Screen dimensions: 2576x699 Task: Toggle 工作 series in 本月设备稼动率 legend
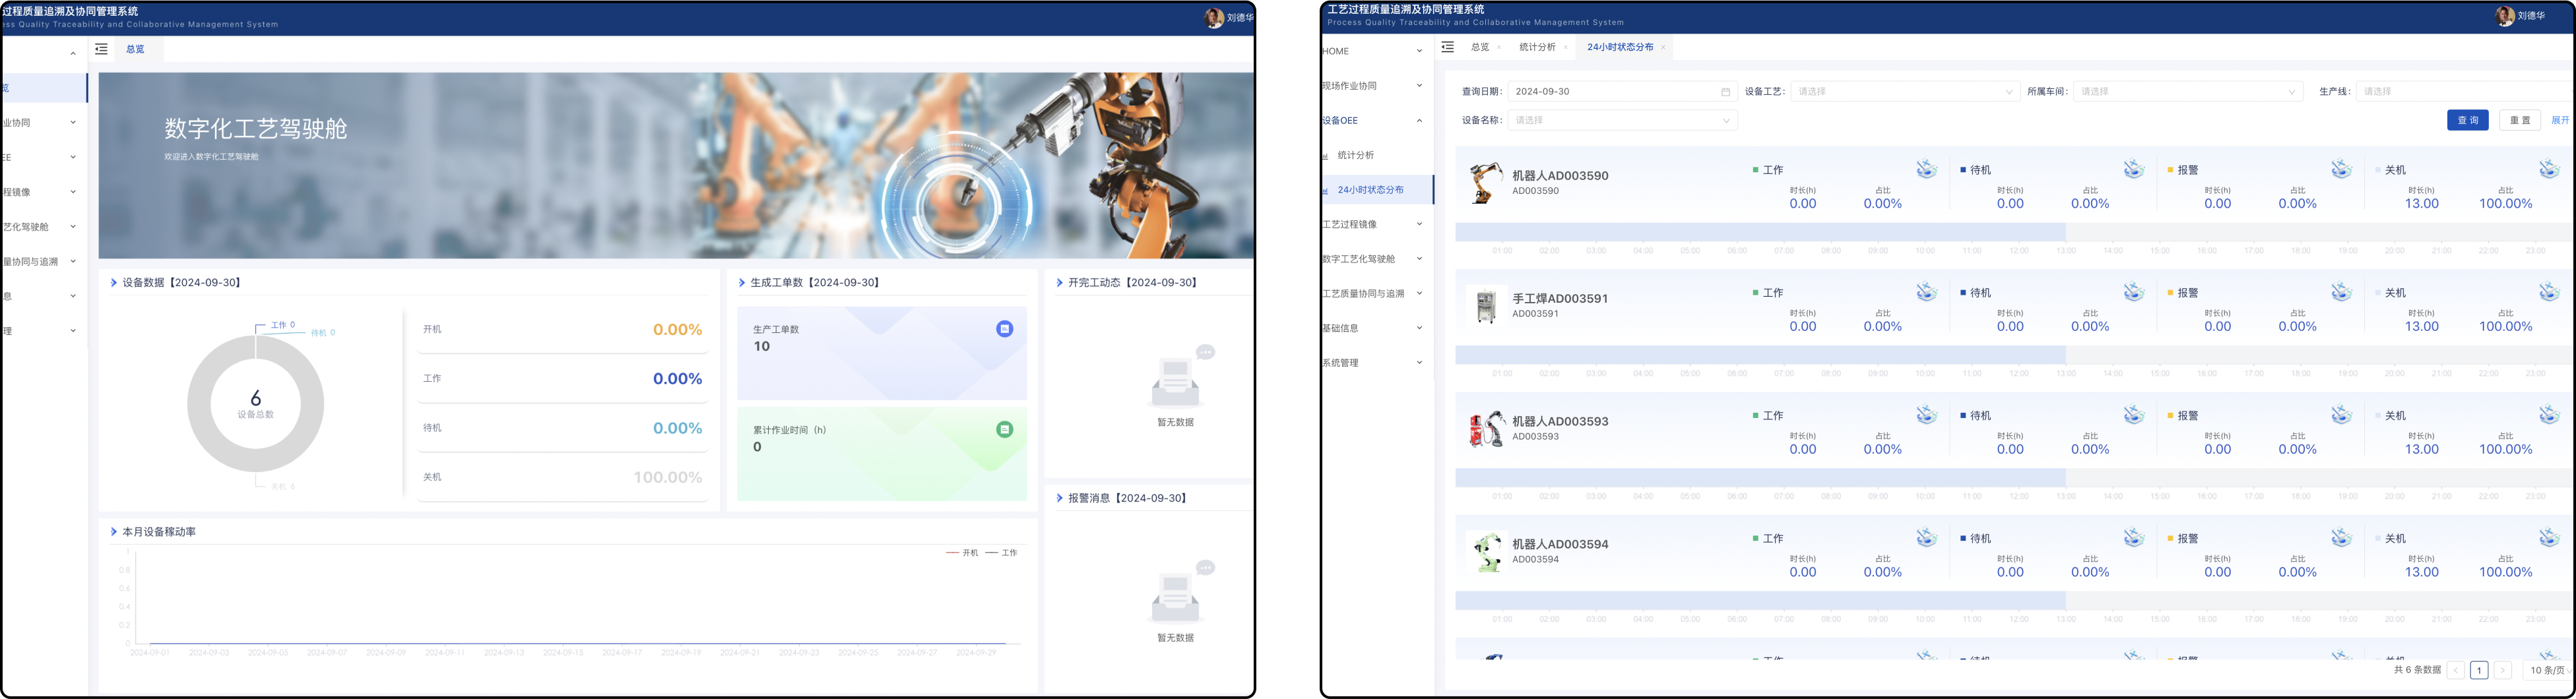pos(1001,553)
